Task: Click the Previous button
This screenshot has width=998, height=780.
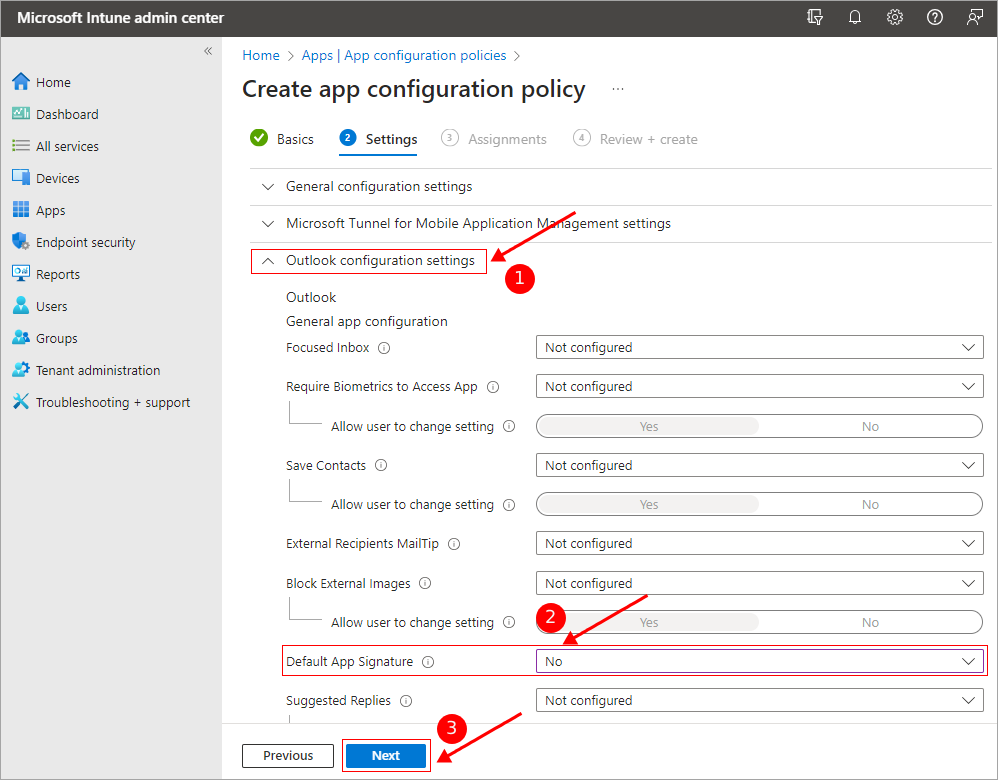Action: pyautogui.click(x=288, y=756)
